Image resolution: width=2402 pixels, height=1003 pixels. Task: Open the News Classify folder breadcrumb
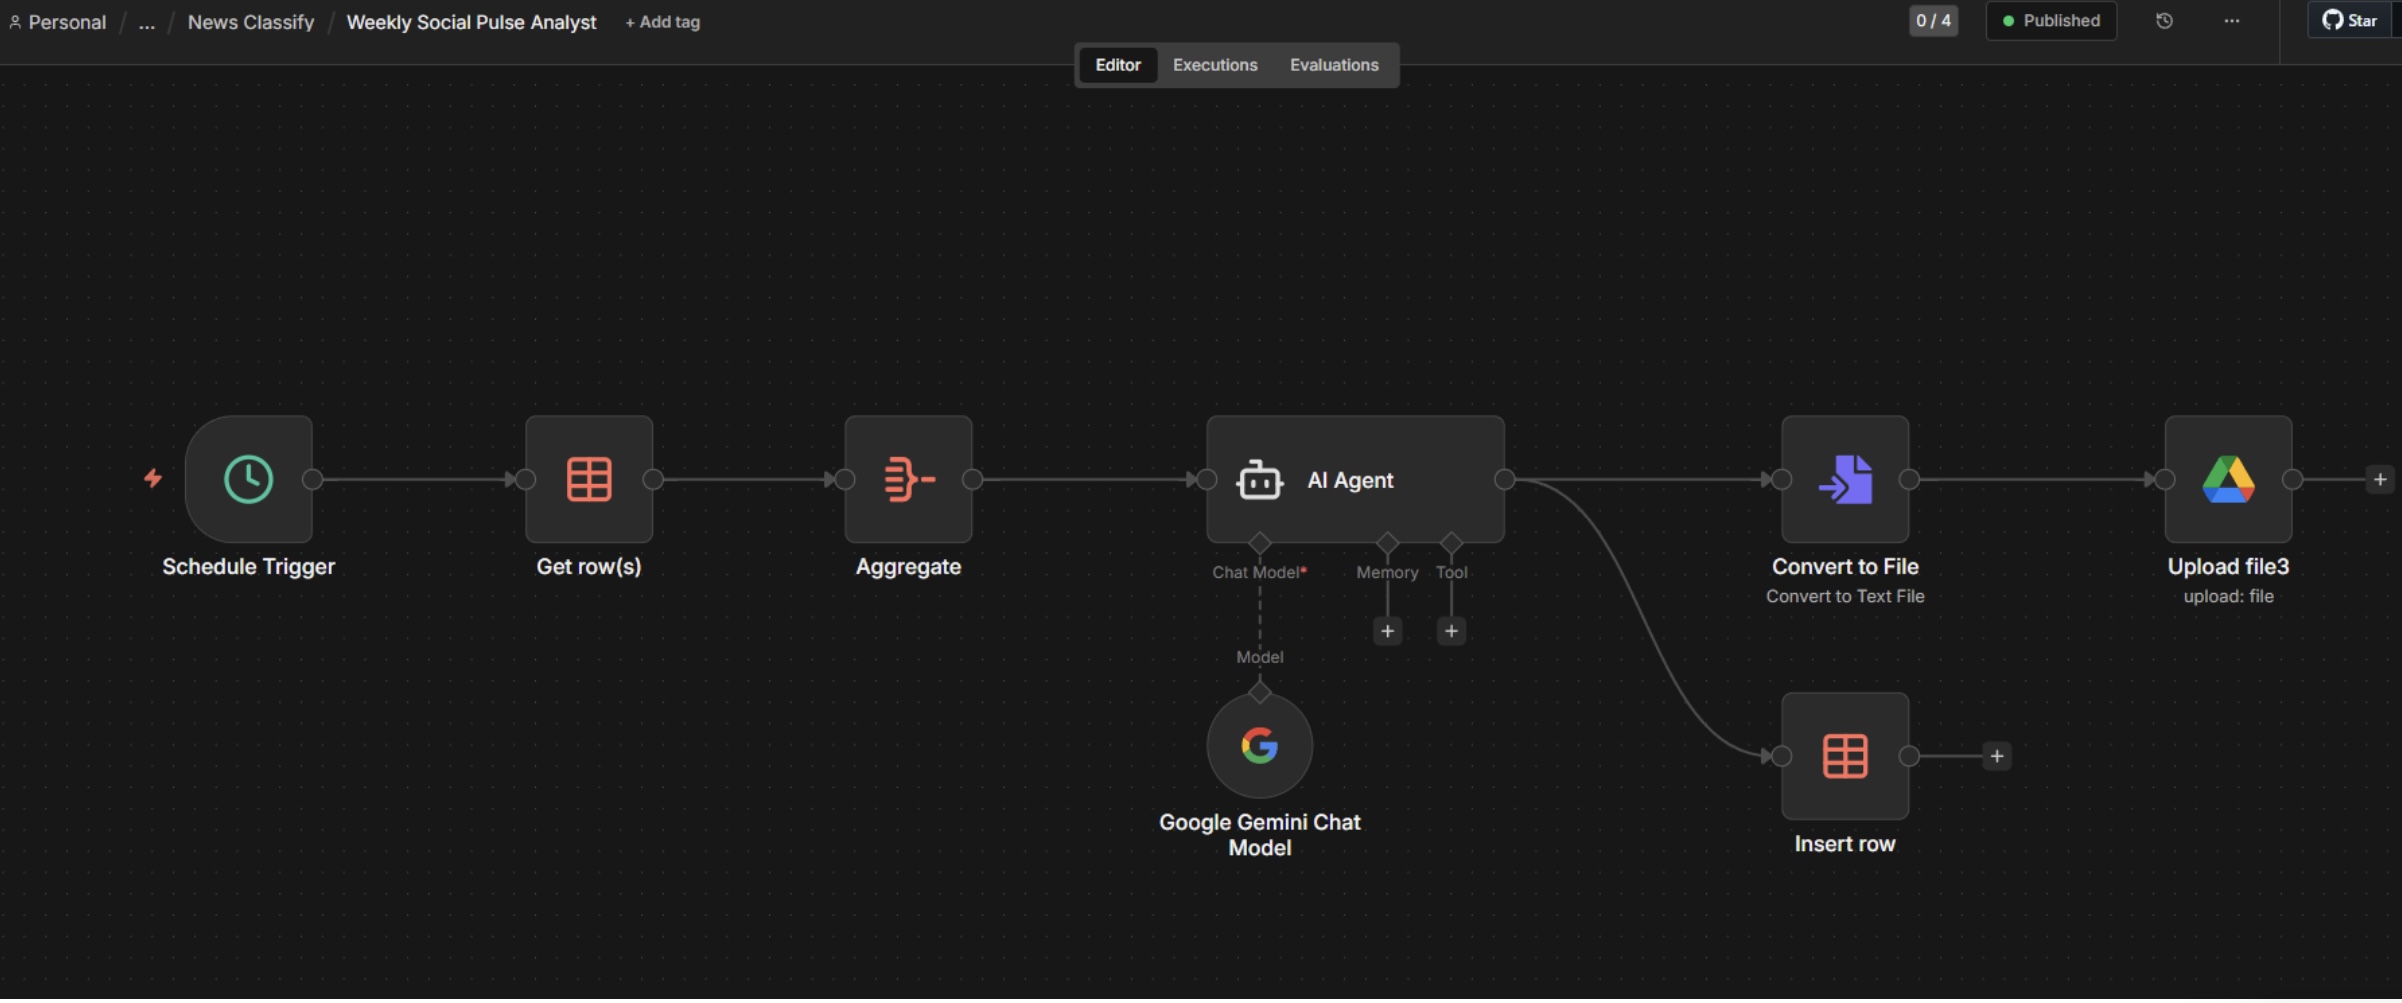[251, 22]
